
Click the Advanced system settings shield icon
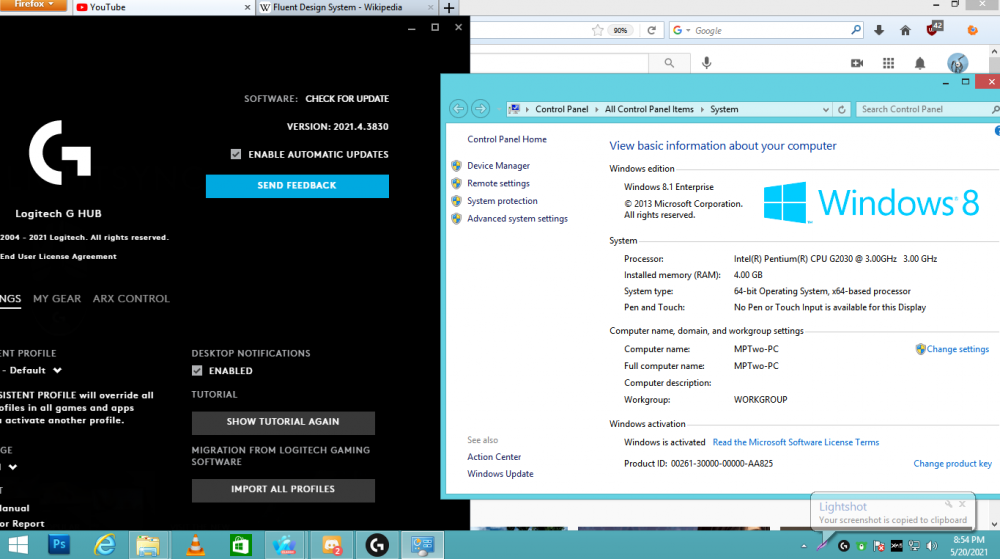[x=456, y=219]
